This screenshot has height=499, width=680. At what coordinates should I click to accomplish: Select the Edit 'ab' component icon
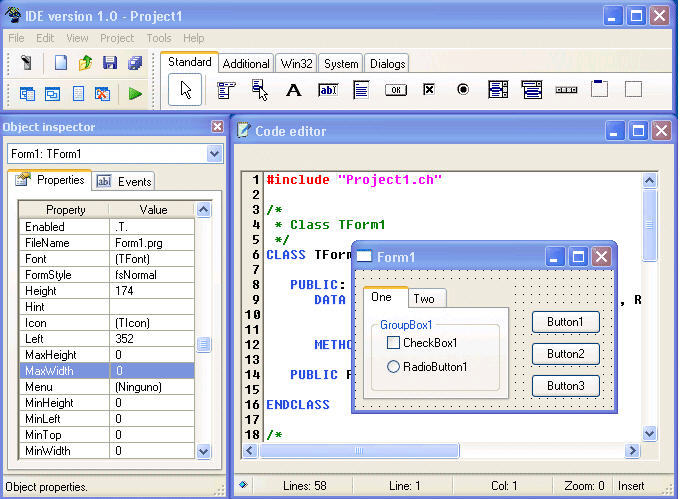tap(328, 90)
